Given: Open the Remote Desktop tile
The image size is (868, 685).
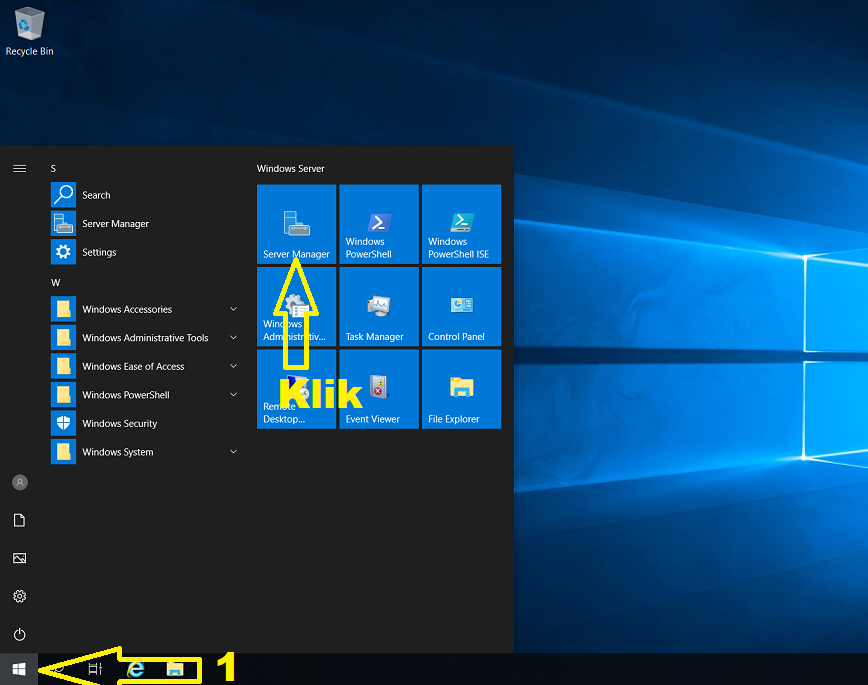Looking at the screenshot, I should [296, 389].
